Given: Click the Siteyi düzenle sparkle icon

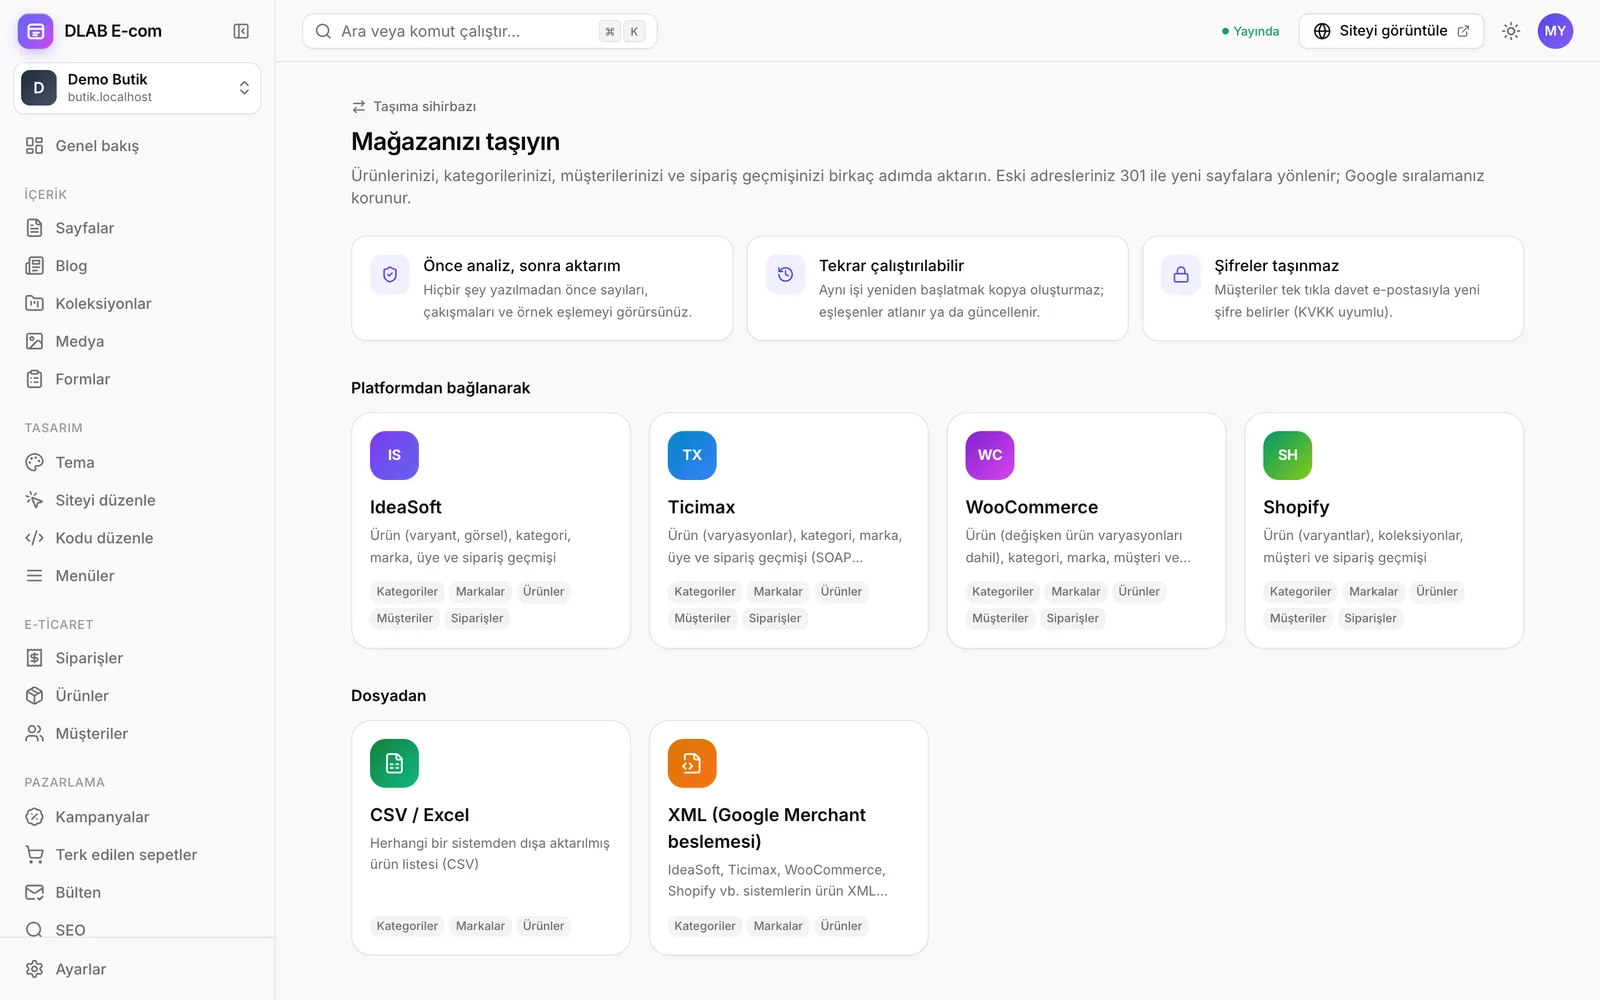Looking at the screenshot, I should coord(35,500).
